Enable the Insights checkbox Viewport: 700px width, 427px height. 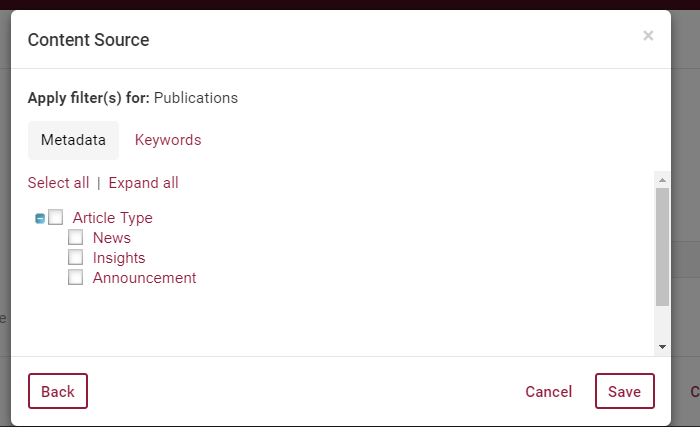(x=76, y=258)
